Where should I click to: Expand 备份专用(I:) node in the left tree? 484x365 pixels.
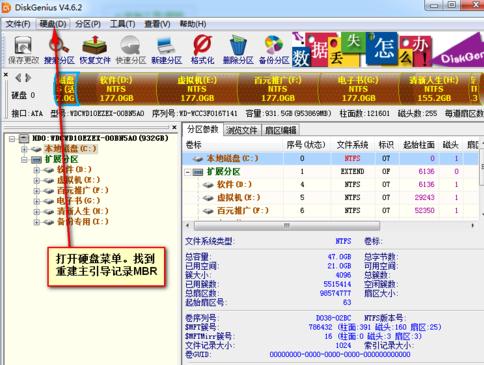(37, 222)
